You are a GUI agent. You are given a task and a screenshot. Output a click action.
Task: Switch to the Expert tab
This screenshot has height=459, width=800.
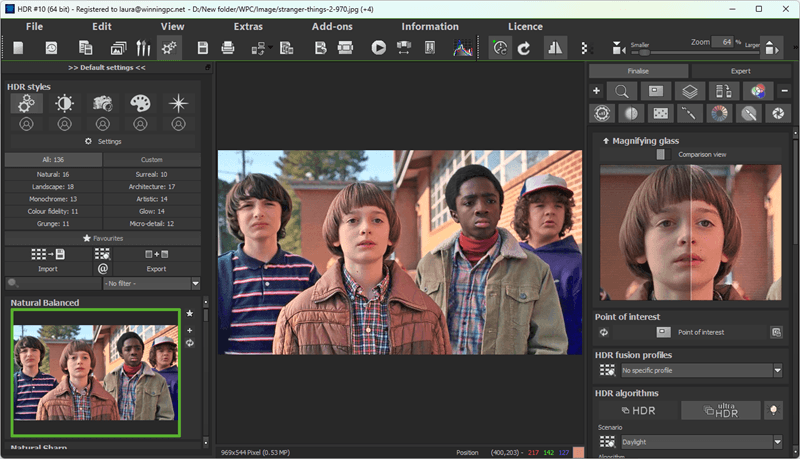740,71
